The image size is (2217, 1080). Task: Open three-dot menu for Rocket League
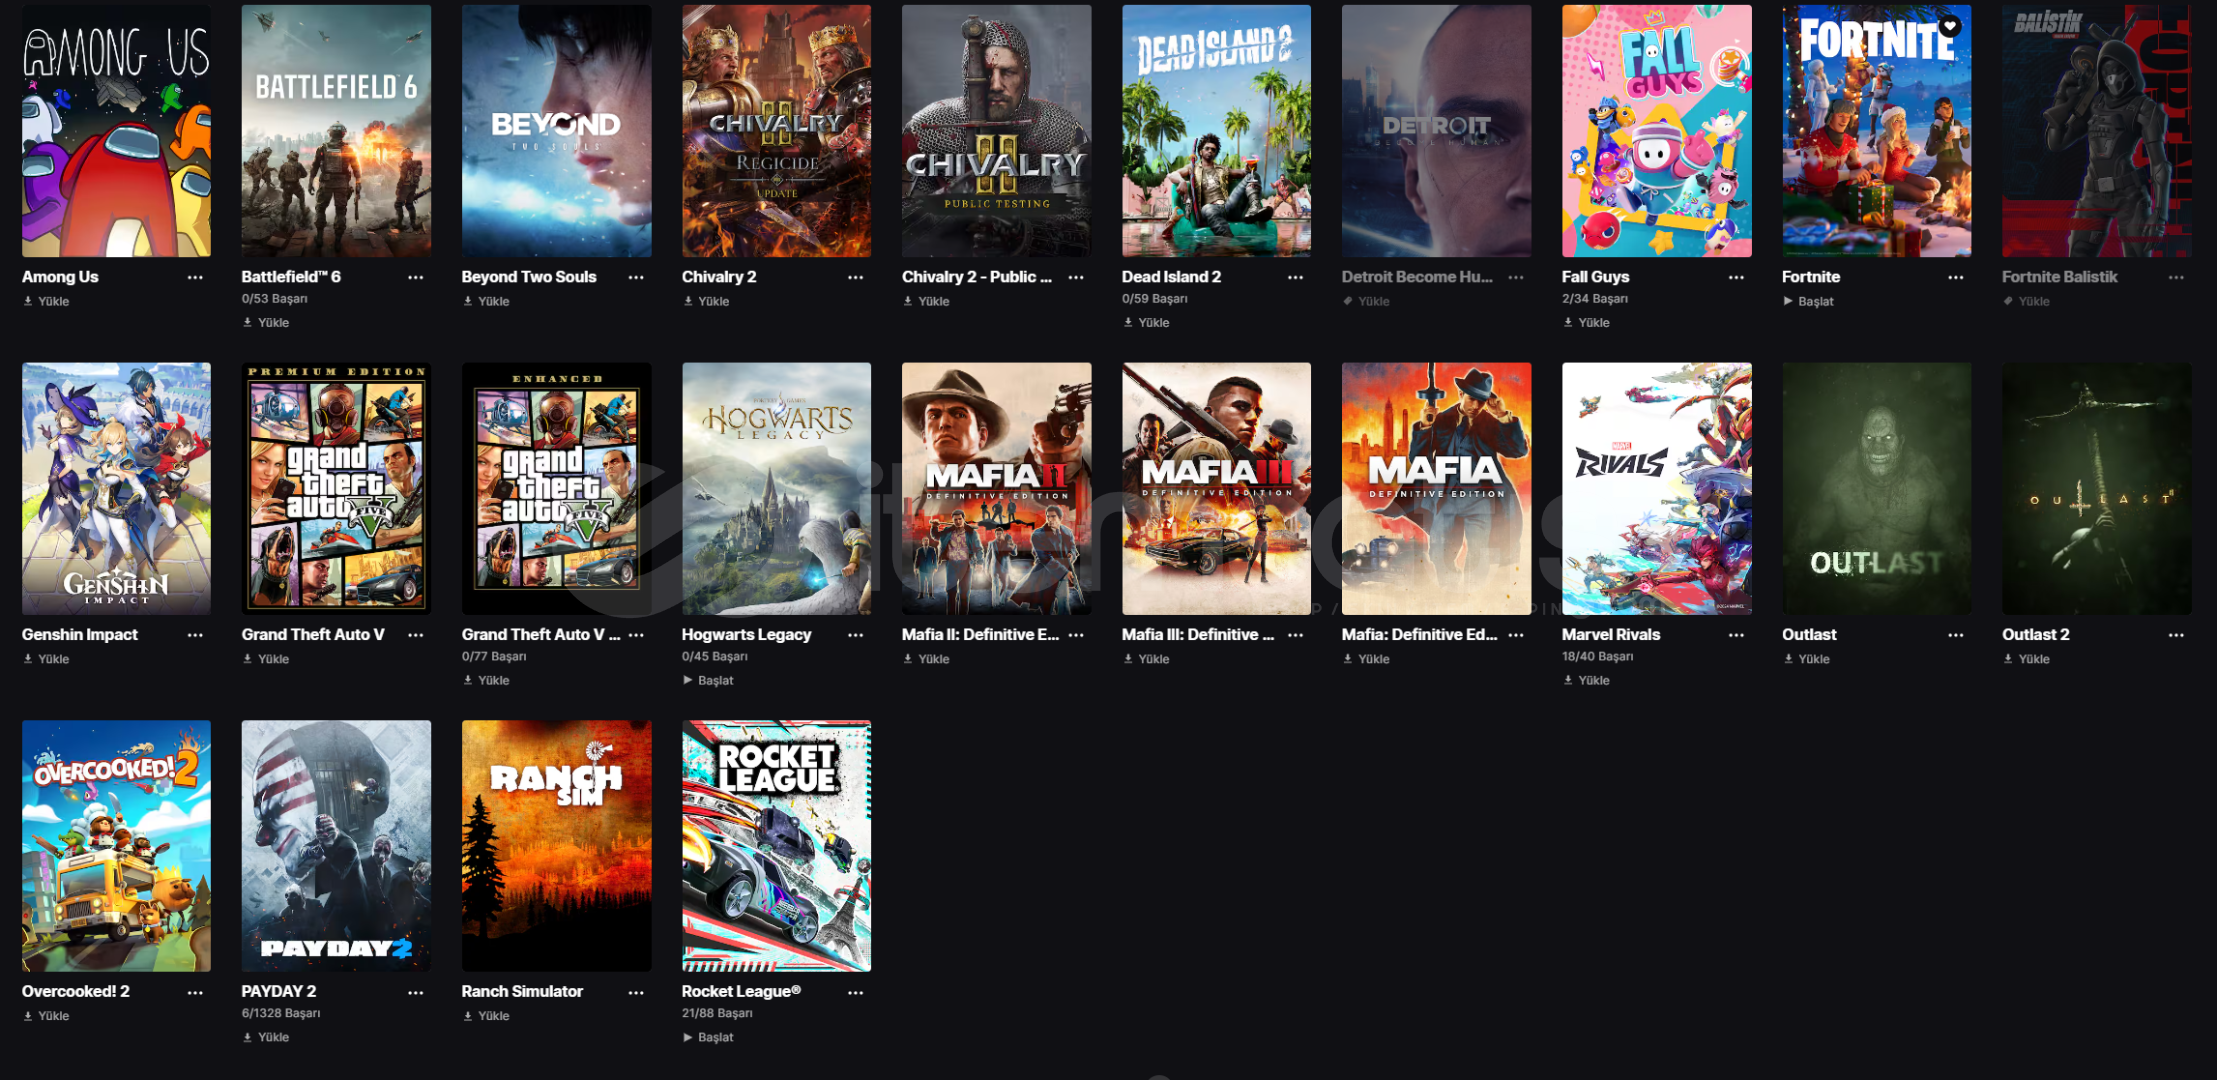(855, 992)
